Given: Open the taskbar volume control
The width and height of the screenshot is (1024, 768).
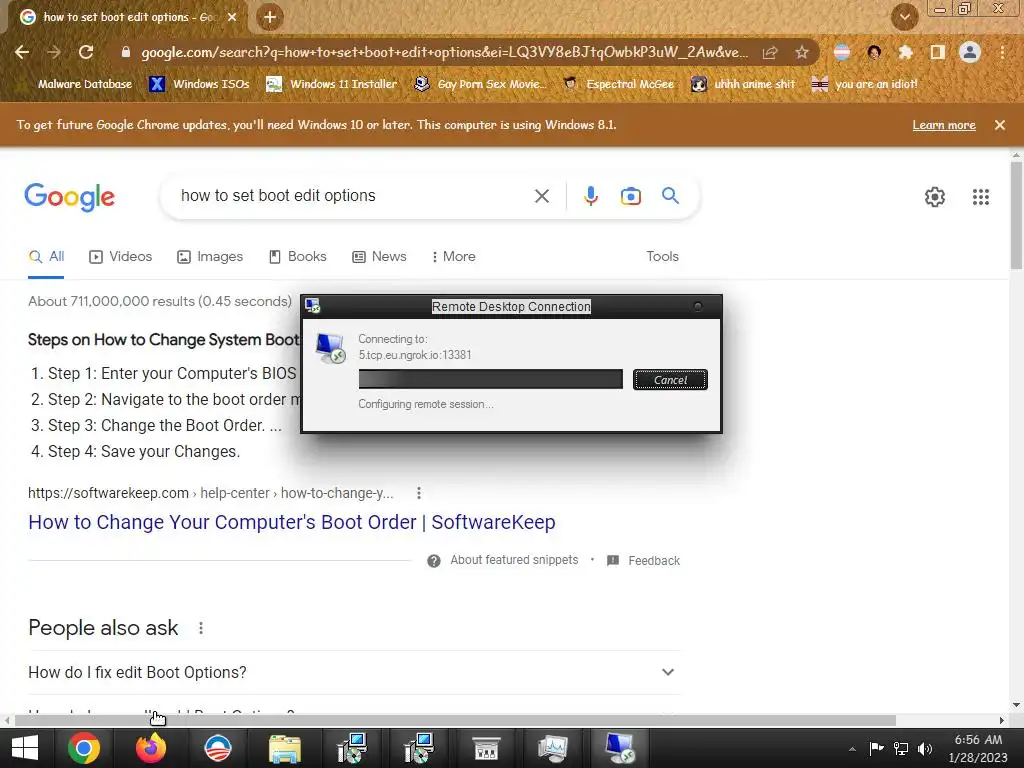Looking at the screenshot, I should (925, 749).
